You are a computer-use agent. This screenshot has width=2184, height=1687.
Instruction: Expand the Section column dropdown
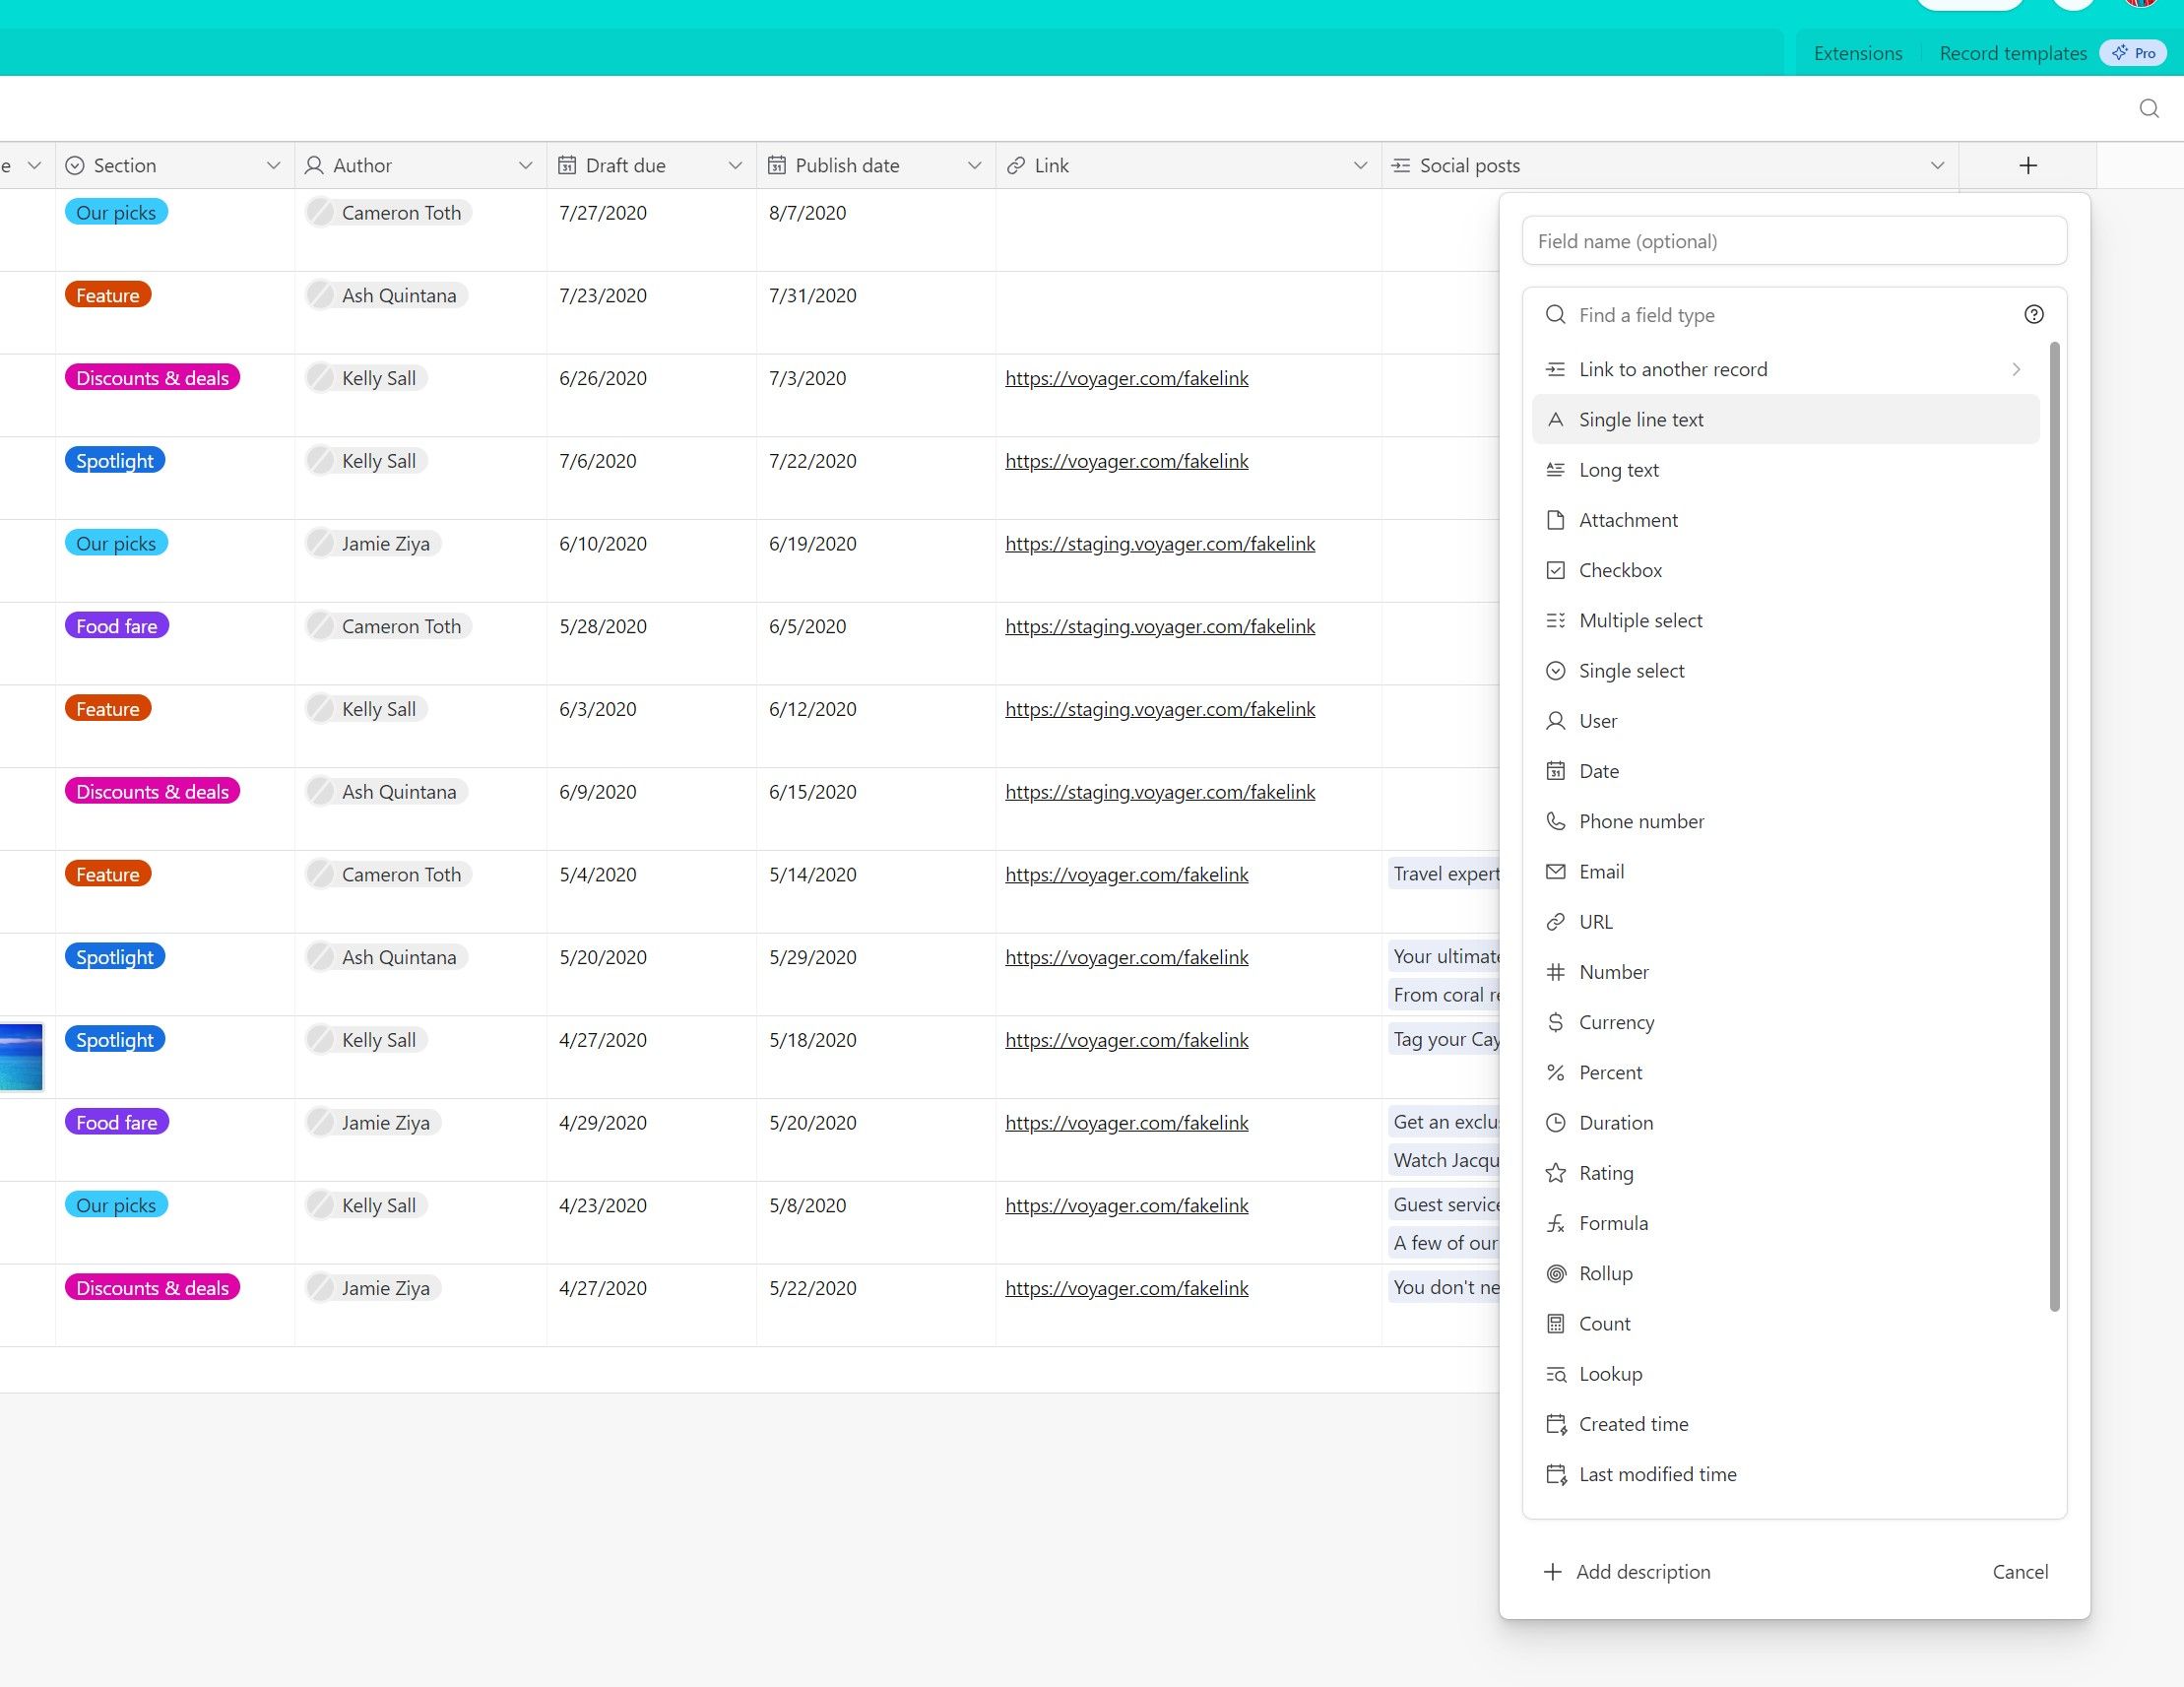(273, 165)
